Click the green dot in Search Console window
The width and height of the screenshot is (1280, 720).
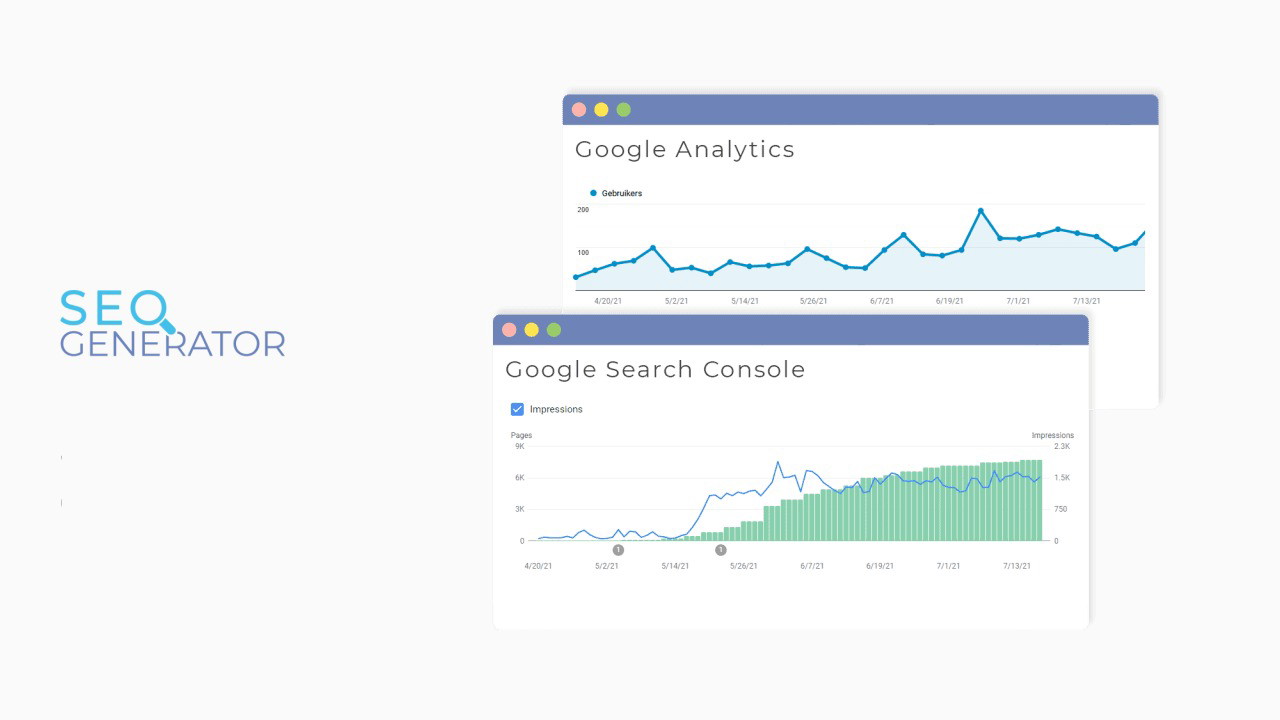(x=554, y=330)
